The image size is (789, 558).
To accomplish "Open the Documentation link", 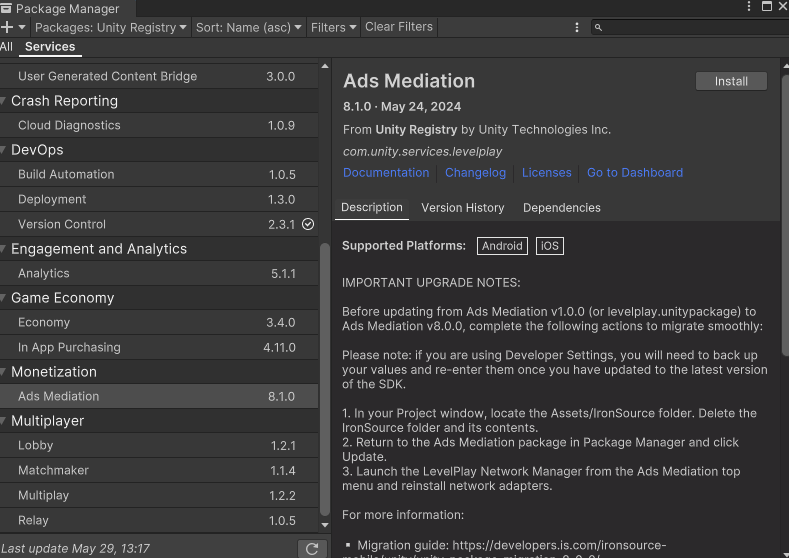I will tap(386, 173).
